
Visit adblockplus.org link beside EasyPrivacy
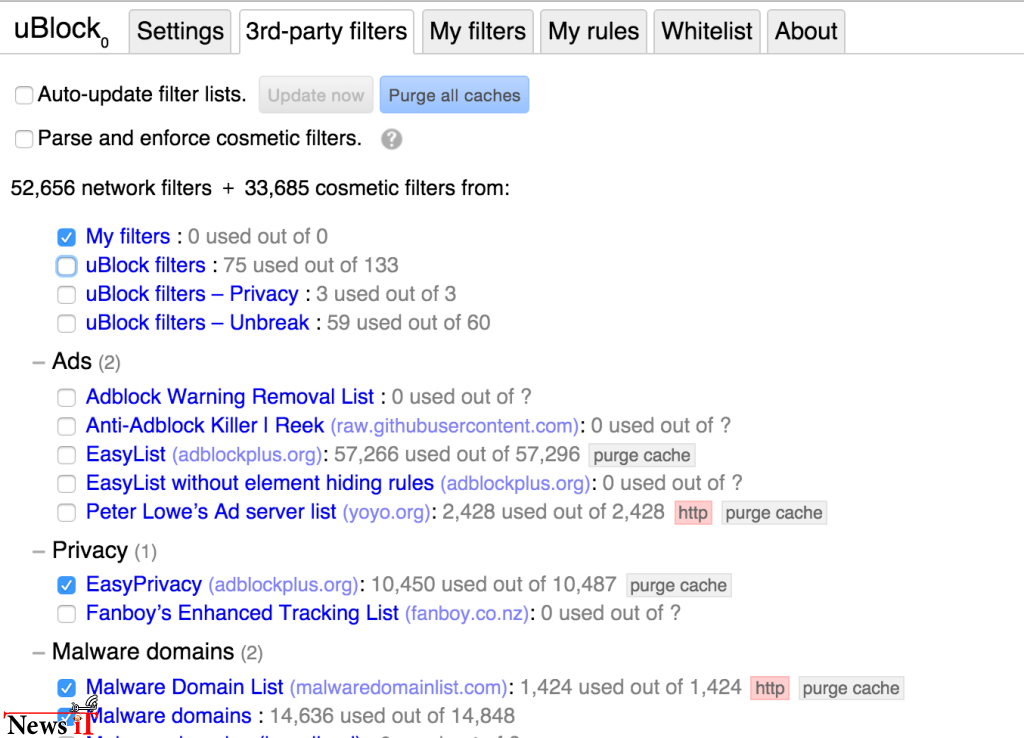point(283,585)
